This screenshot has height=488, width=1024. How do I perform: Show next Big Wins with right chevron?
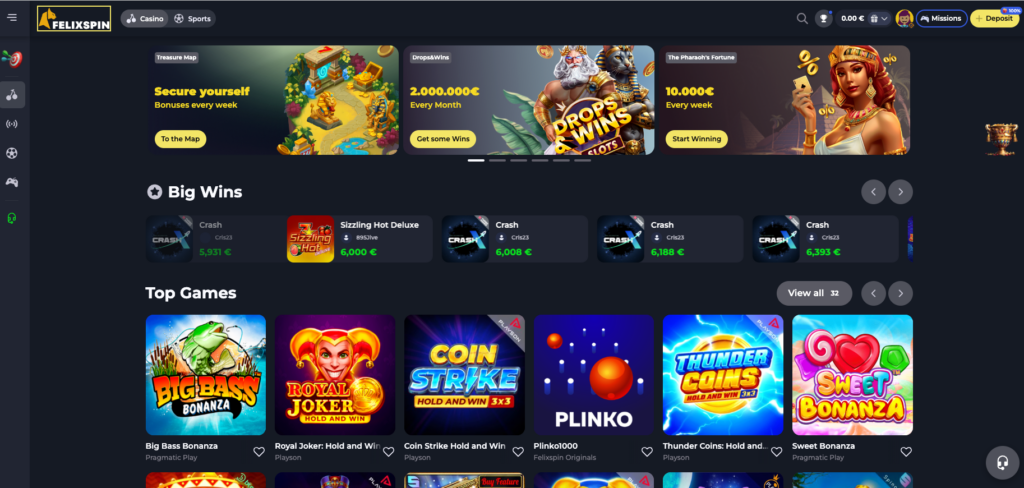(900, 192)
